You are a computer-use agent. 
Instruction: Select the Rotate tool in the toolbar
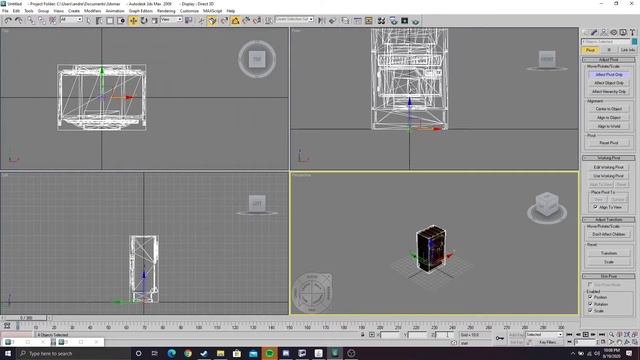[144, 20]
